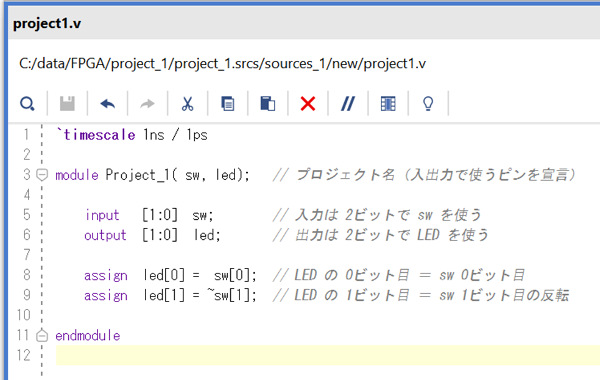This screenshot has width=600, height=380.
Task: Collapse the module block fold marker at line 3
Action: [42, 175]
